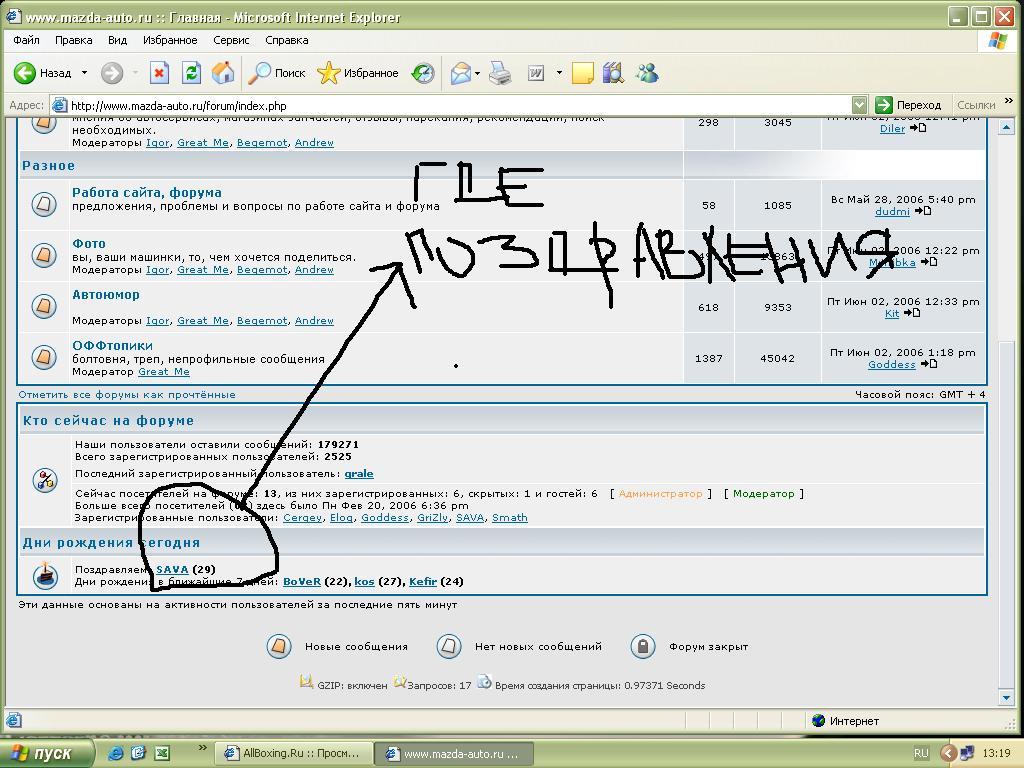
Task: Expand the Ссылки links chevron
Action: 1009,101
